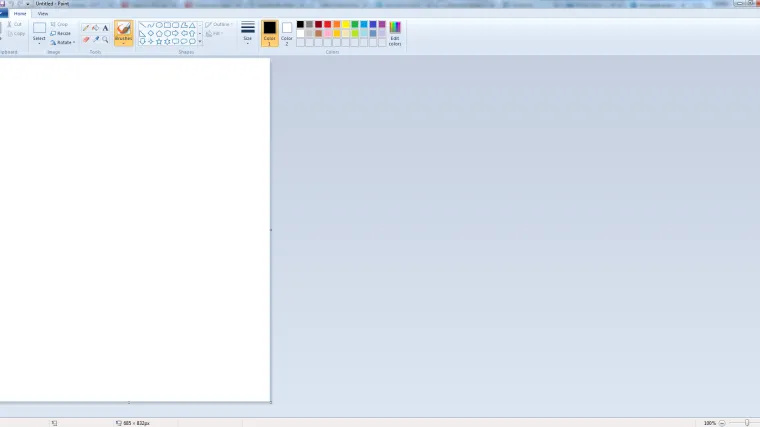The image size is (760, 427).
Task: Switch to the View tab
Action: point(43,14)
